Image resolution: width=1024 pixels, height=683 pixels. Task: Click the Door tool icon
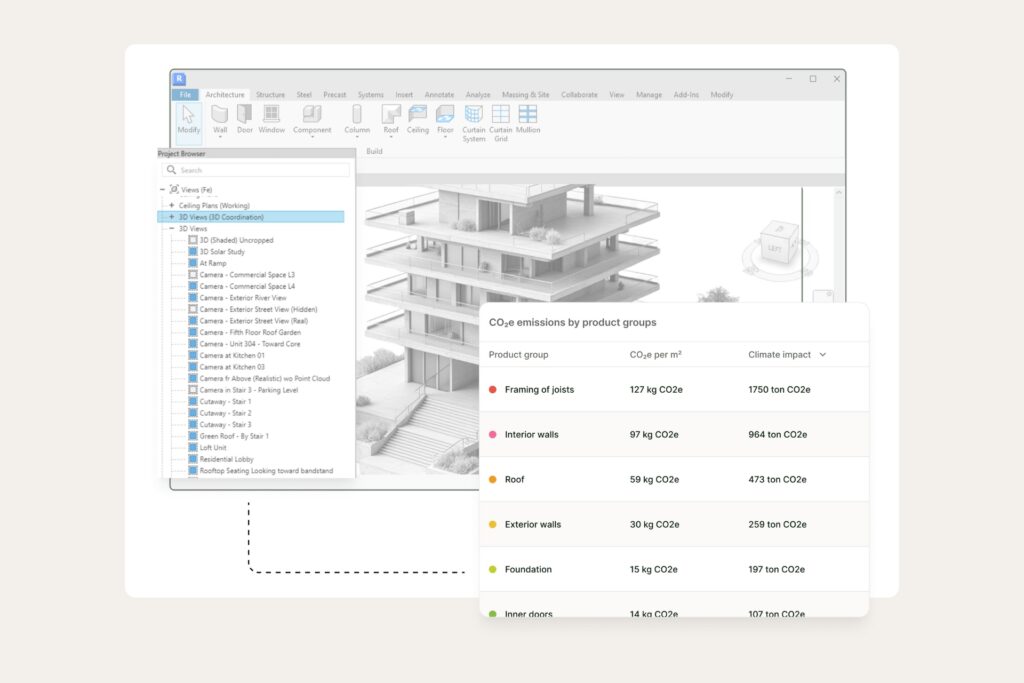pos(245,116)
